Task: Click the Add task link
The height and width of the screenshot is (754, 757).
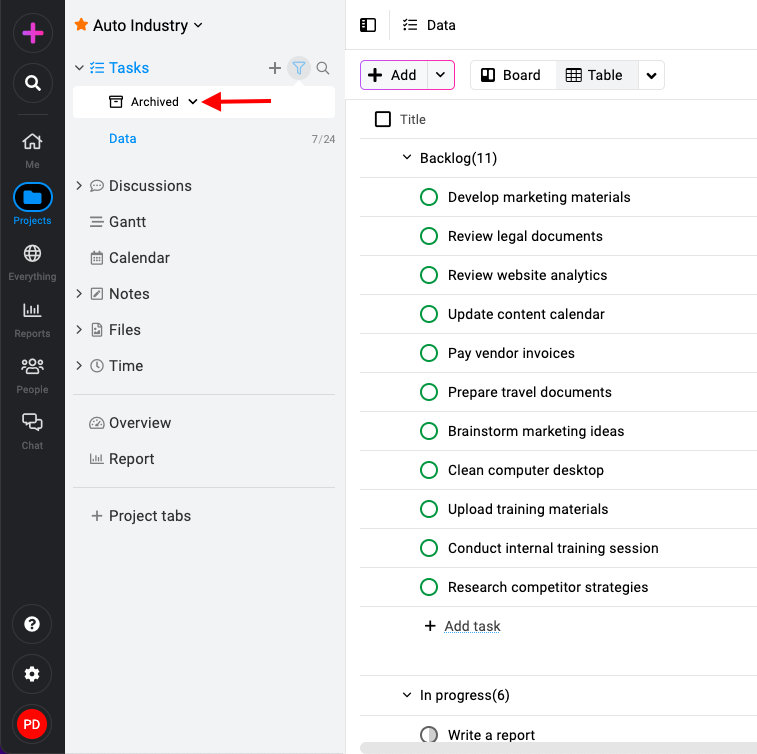Action: 472,626
